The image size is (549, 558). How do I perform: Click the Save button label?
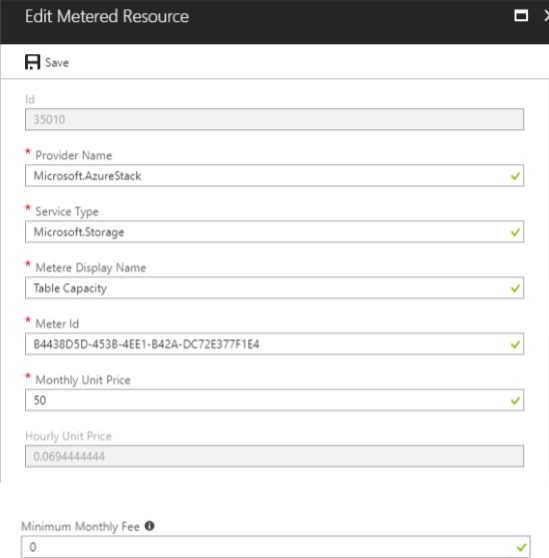57,63
